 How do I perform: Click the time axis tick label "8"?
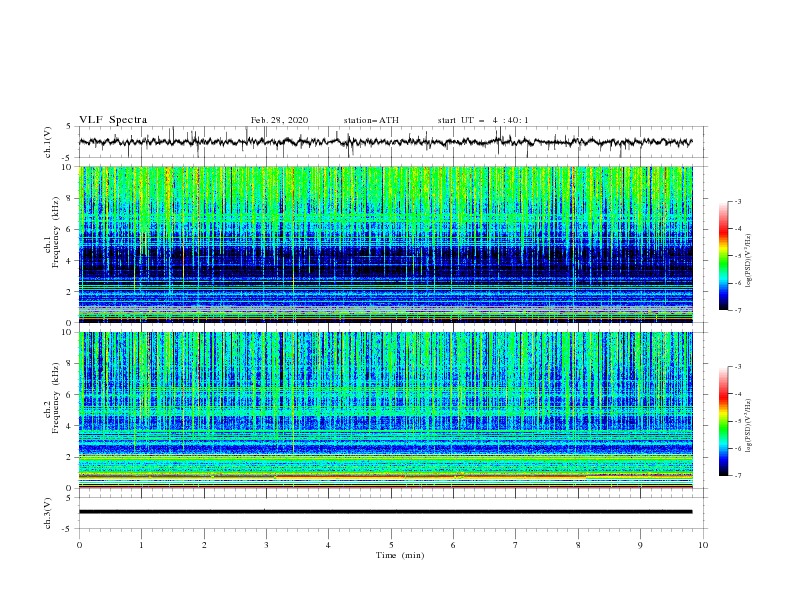578,545
